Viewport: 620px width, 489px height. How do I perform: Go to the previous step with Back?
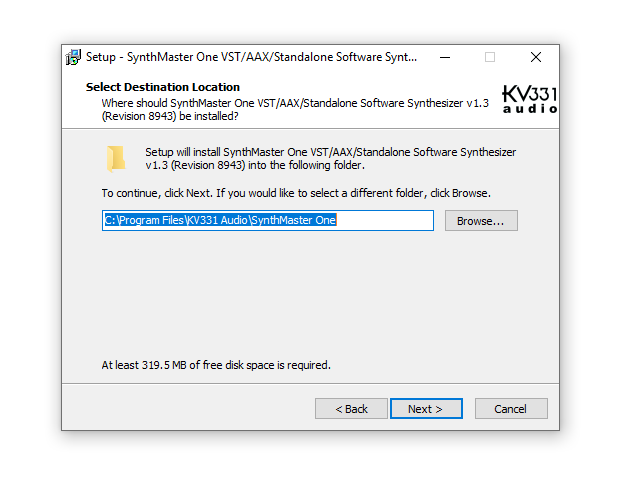tap(351, 408)
